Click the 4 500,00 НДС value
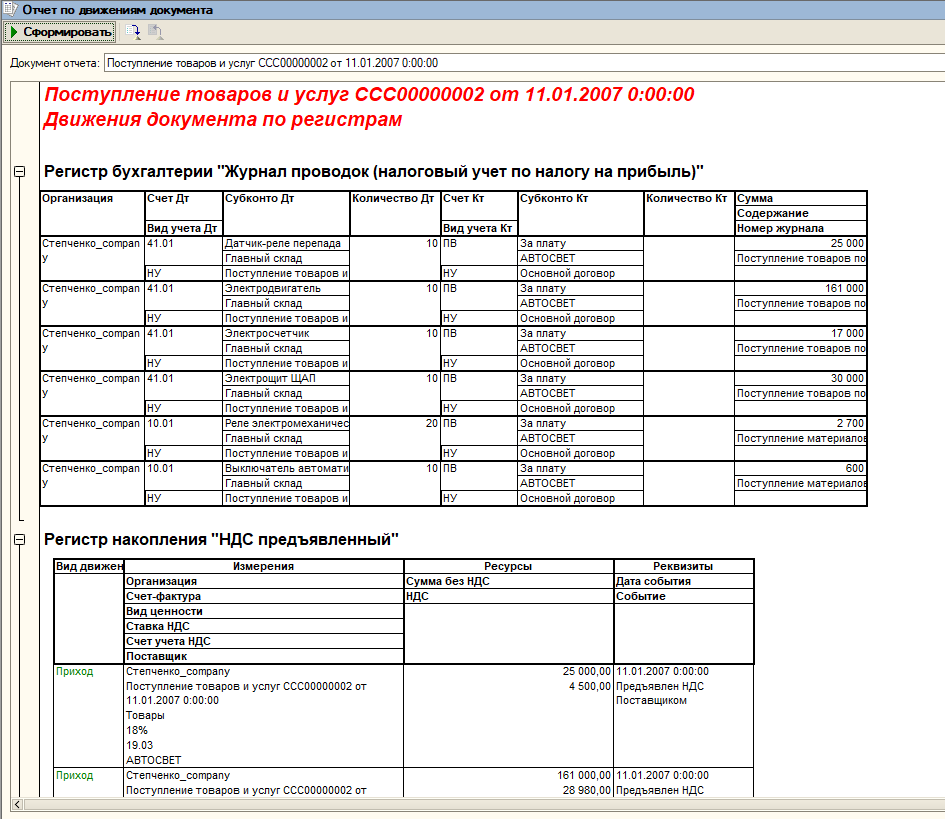The width and height of the screenshot is (945, 819). tap(589, 686)
